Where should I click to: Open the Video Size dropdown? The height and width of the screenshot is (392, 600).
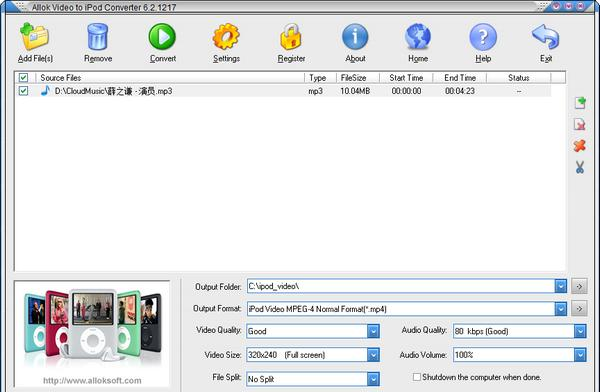point(373,355)
